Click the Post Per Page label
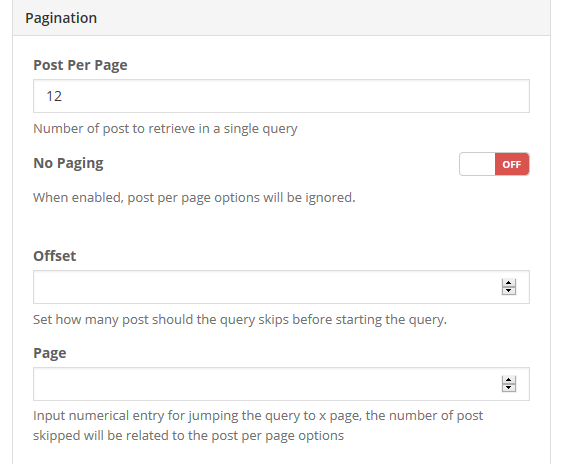 coord(80,65)
